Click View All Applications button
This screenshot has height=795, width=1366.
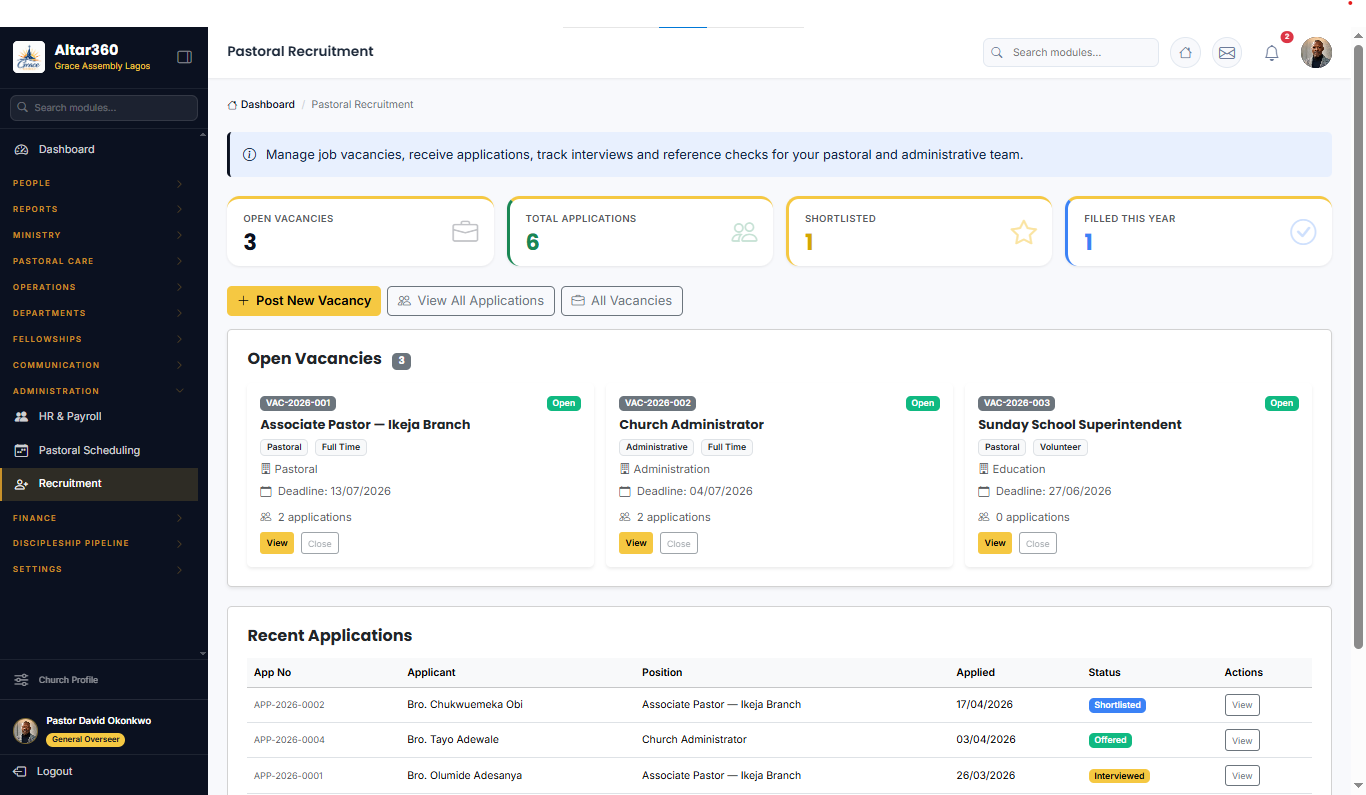pyautogui.click(x=471, y=301)
